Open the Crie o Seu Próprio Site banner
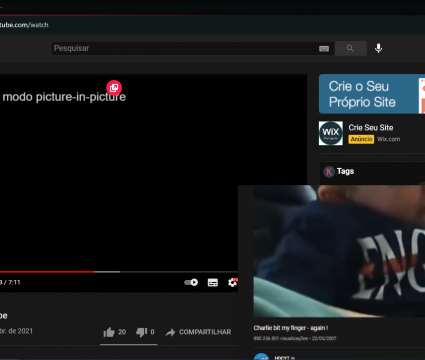425x360 pixels. (x=372, y=94)
